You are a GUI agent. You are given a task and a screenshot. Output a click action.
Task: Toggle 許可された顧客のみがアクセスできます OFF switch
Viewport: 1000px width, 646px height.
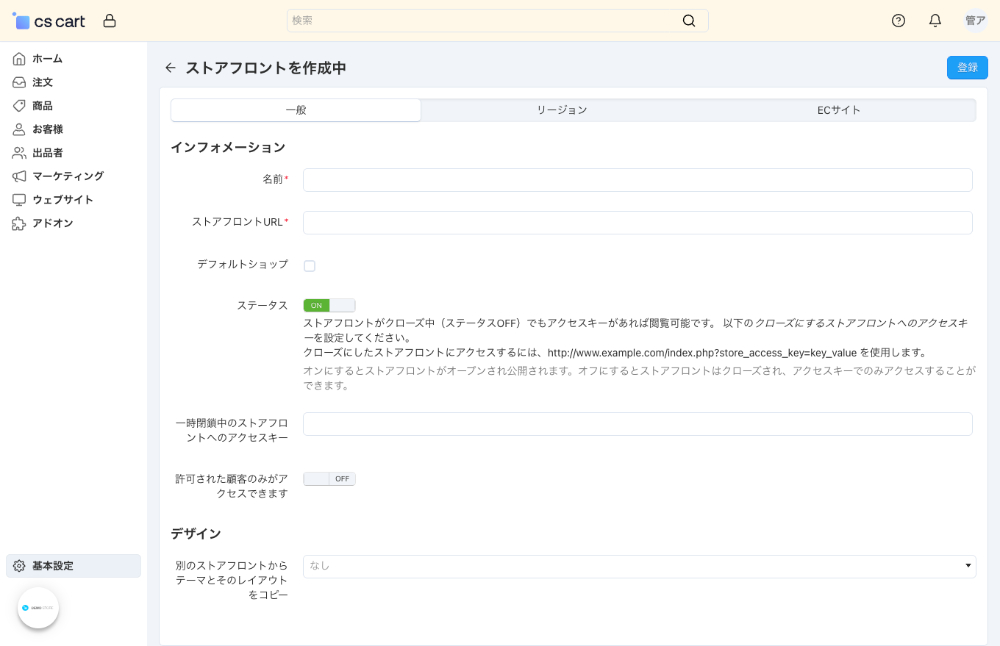[x=329, y=479]
